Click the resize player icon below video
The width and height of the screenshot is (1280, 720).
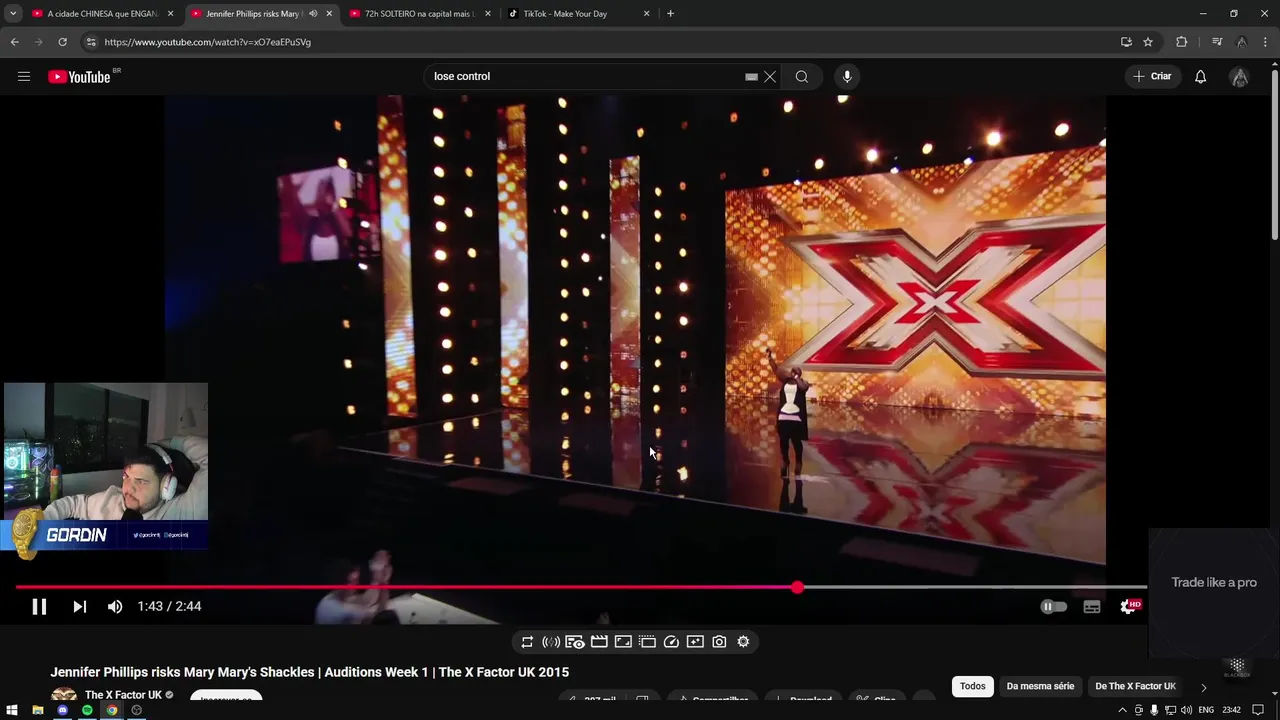pos(623,642)
